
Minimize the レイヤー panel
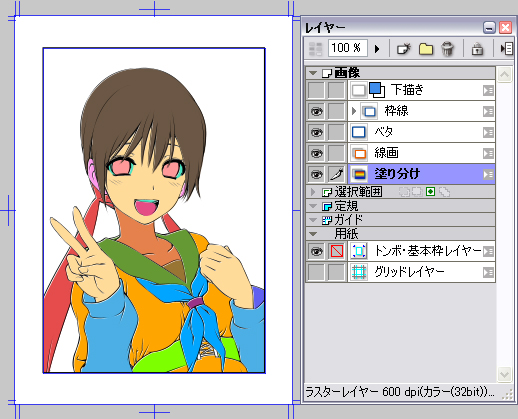coord(489,28)
